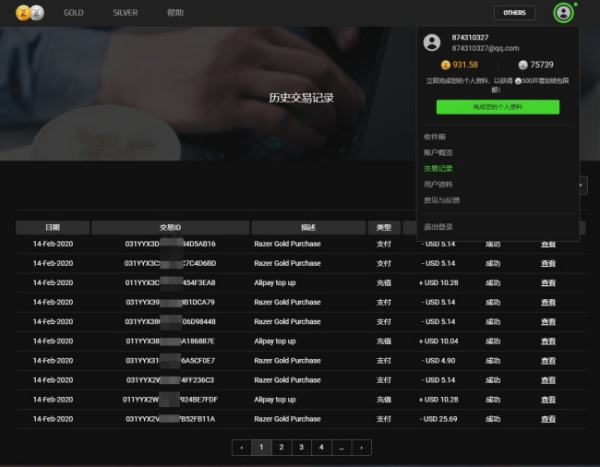
Task: Click 查看 for transaction ending B52FB11A
Action: 548,420
